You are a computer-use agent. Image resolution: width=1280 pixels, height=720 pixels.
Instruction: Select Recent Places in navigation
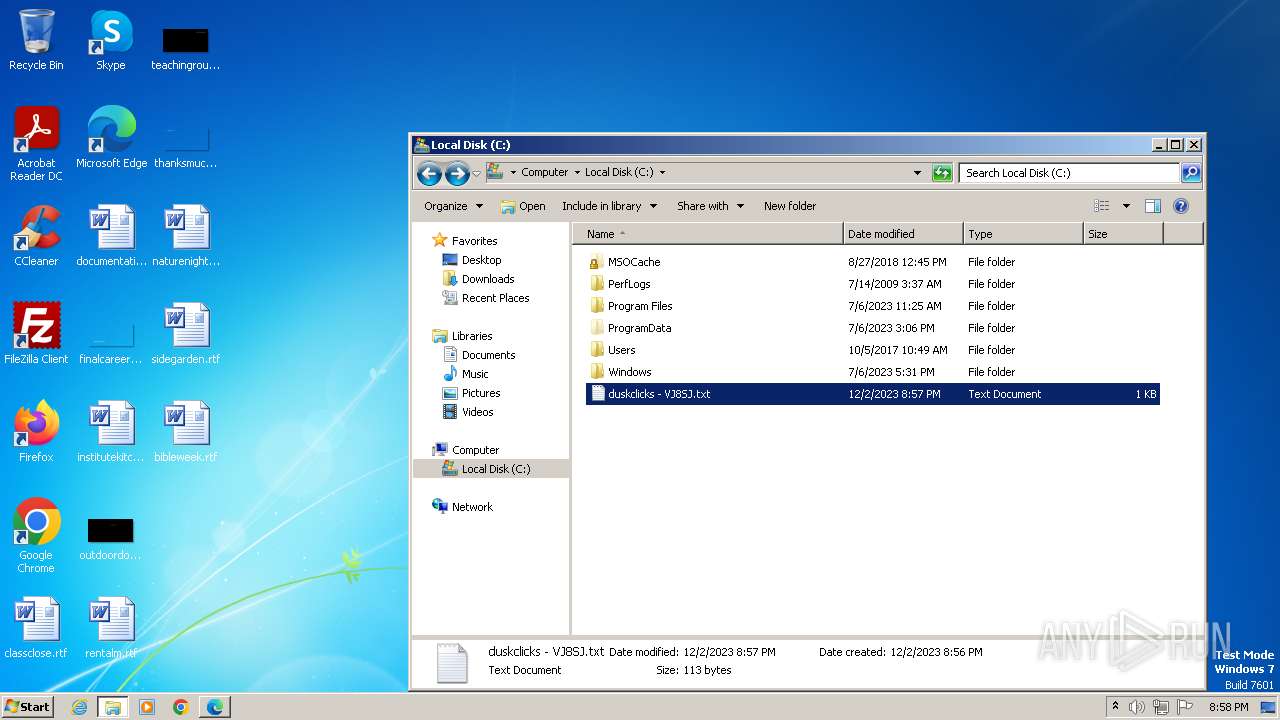pyautogui.click(x=486, y=298)
